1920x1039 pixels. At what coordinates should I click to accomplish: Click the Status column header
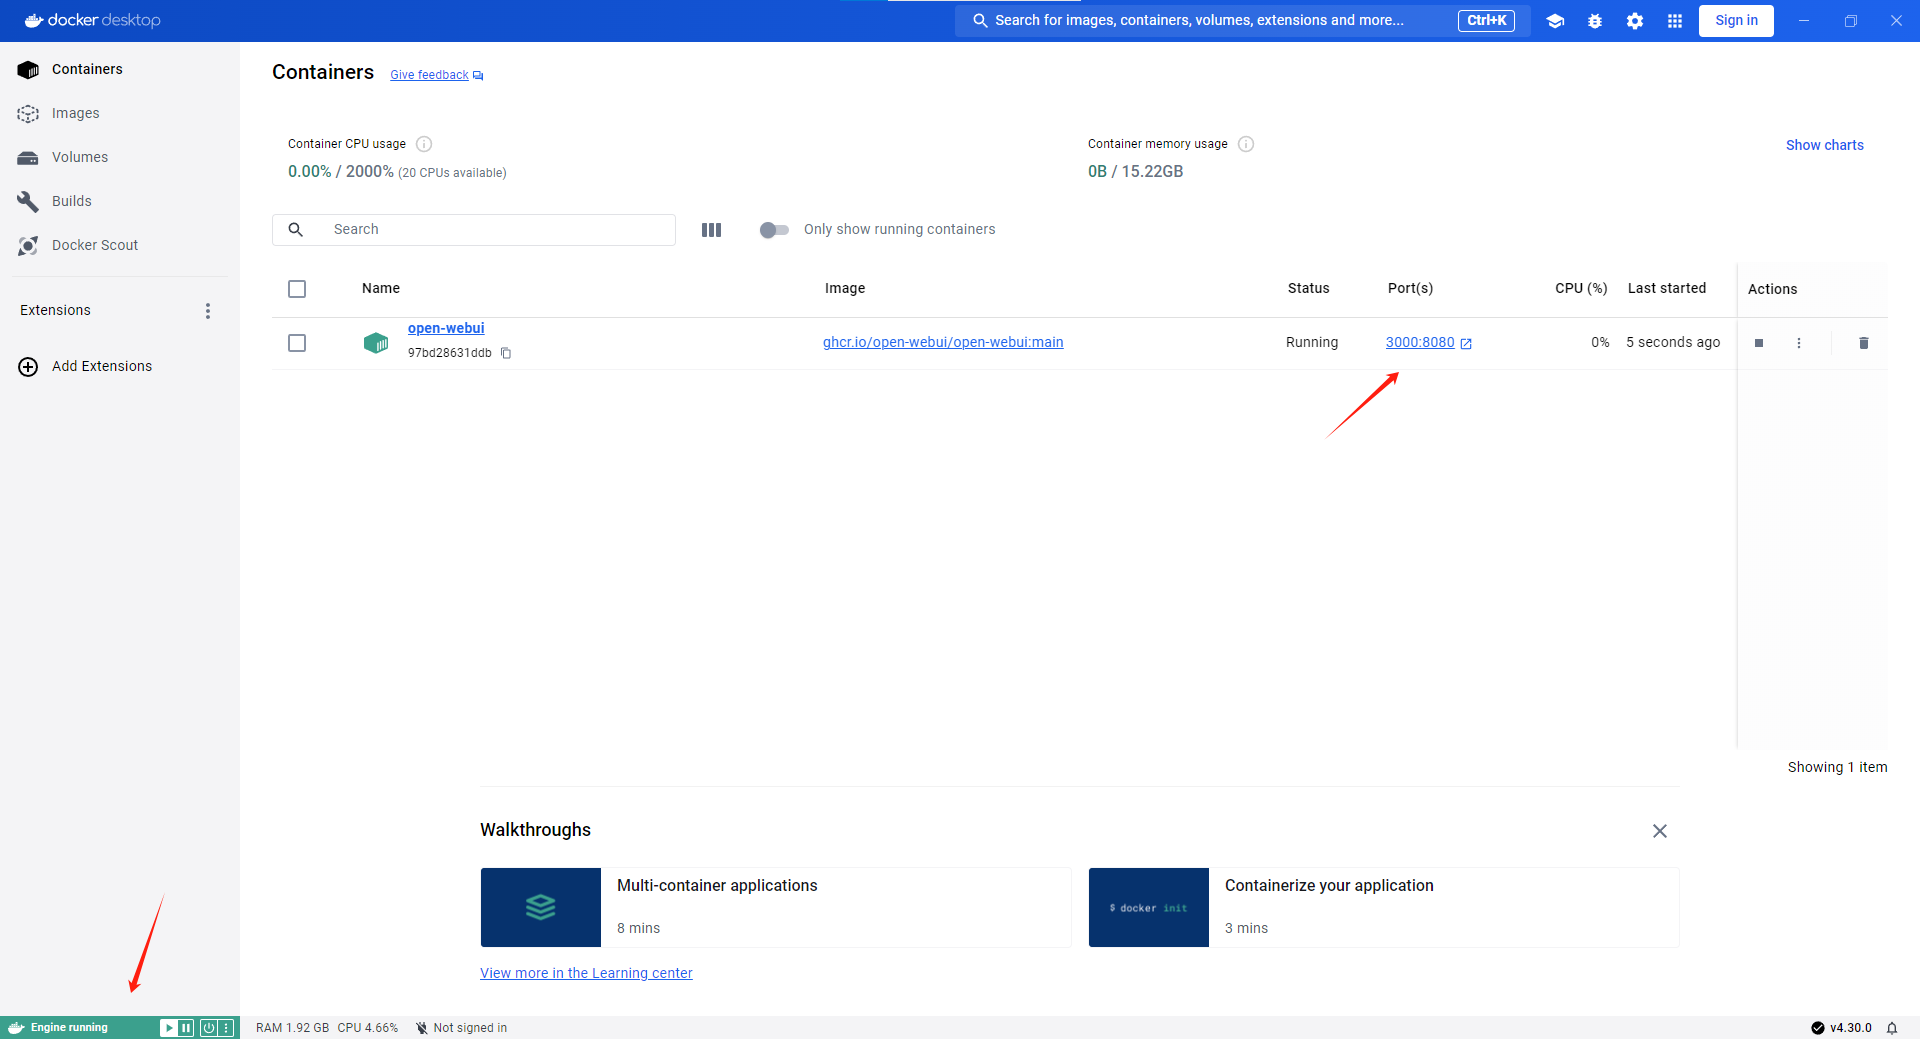tap(1309, 288)
